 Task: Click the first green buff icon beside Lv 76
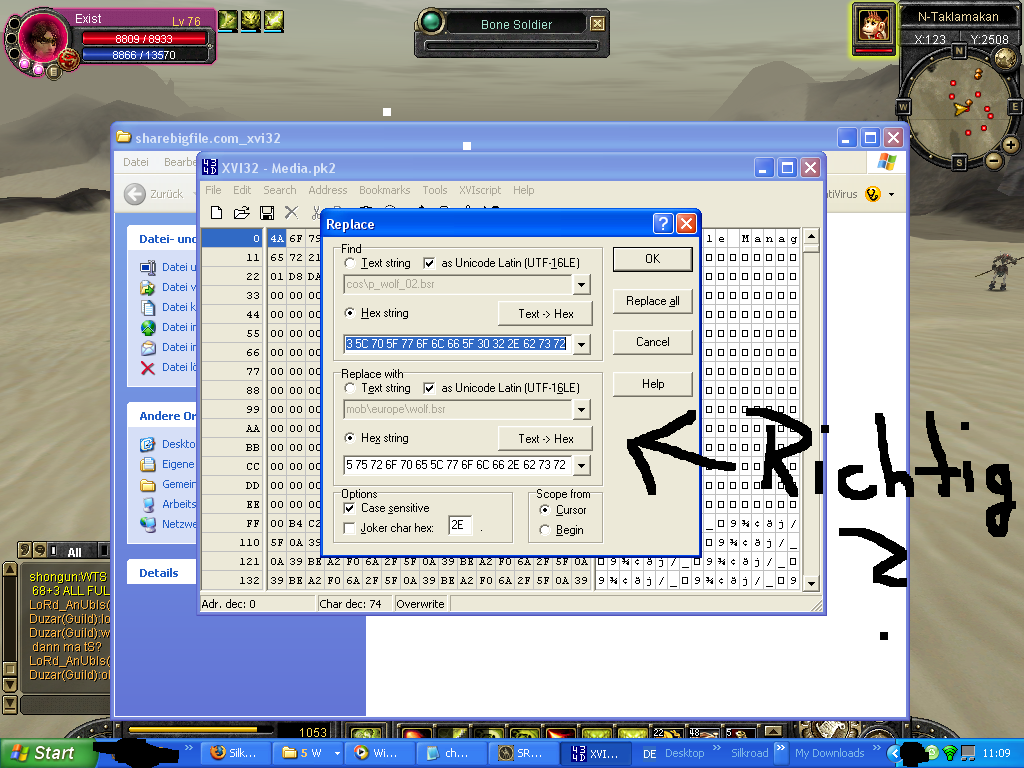[227, 21]
